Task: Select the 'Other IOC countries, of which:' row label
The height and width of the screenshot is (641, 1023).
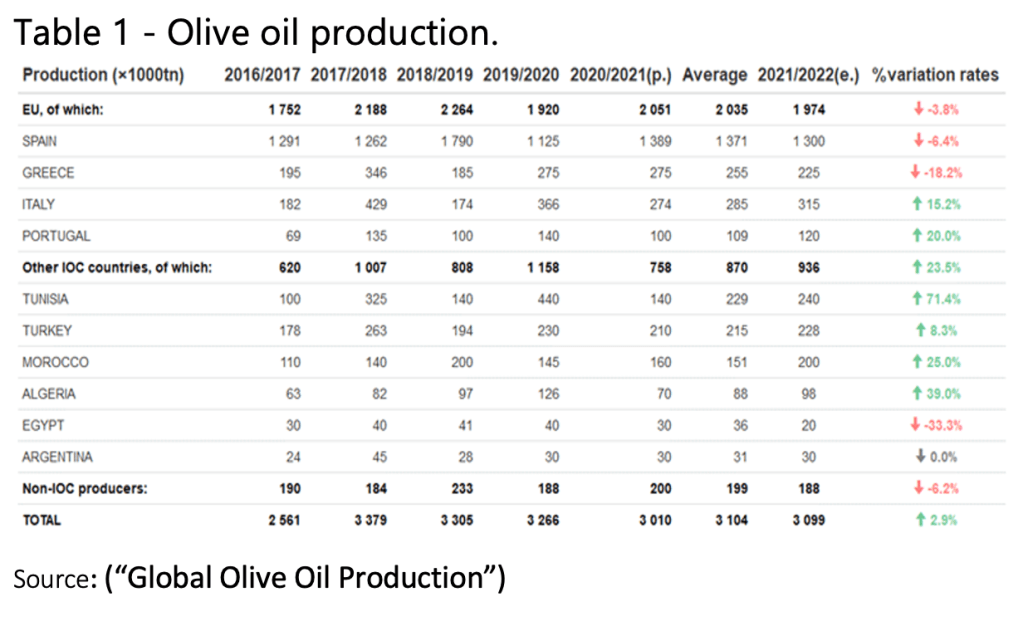Action: tap(118, 268)
